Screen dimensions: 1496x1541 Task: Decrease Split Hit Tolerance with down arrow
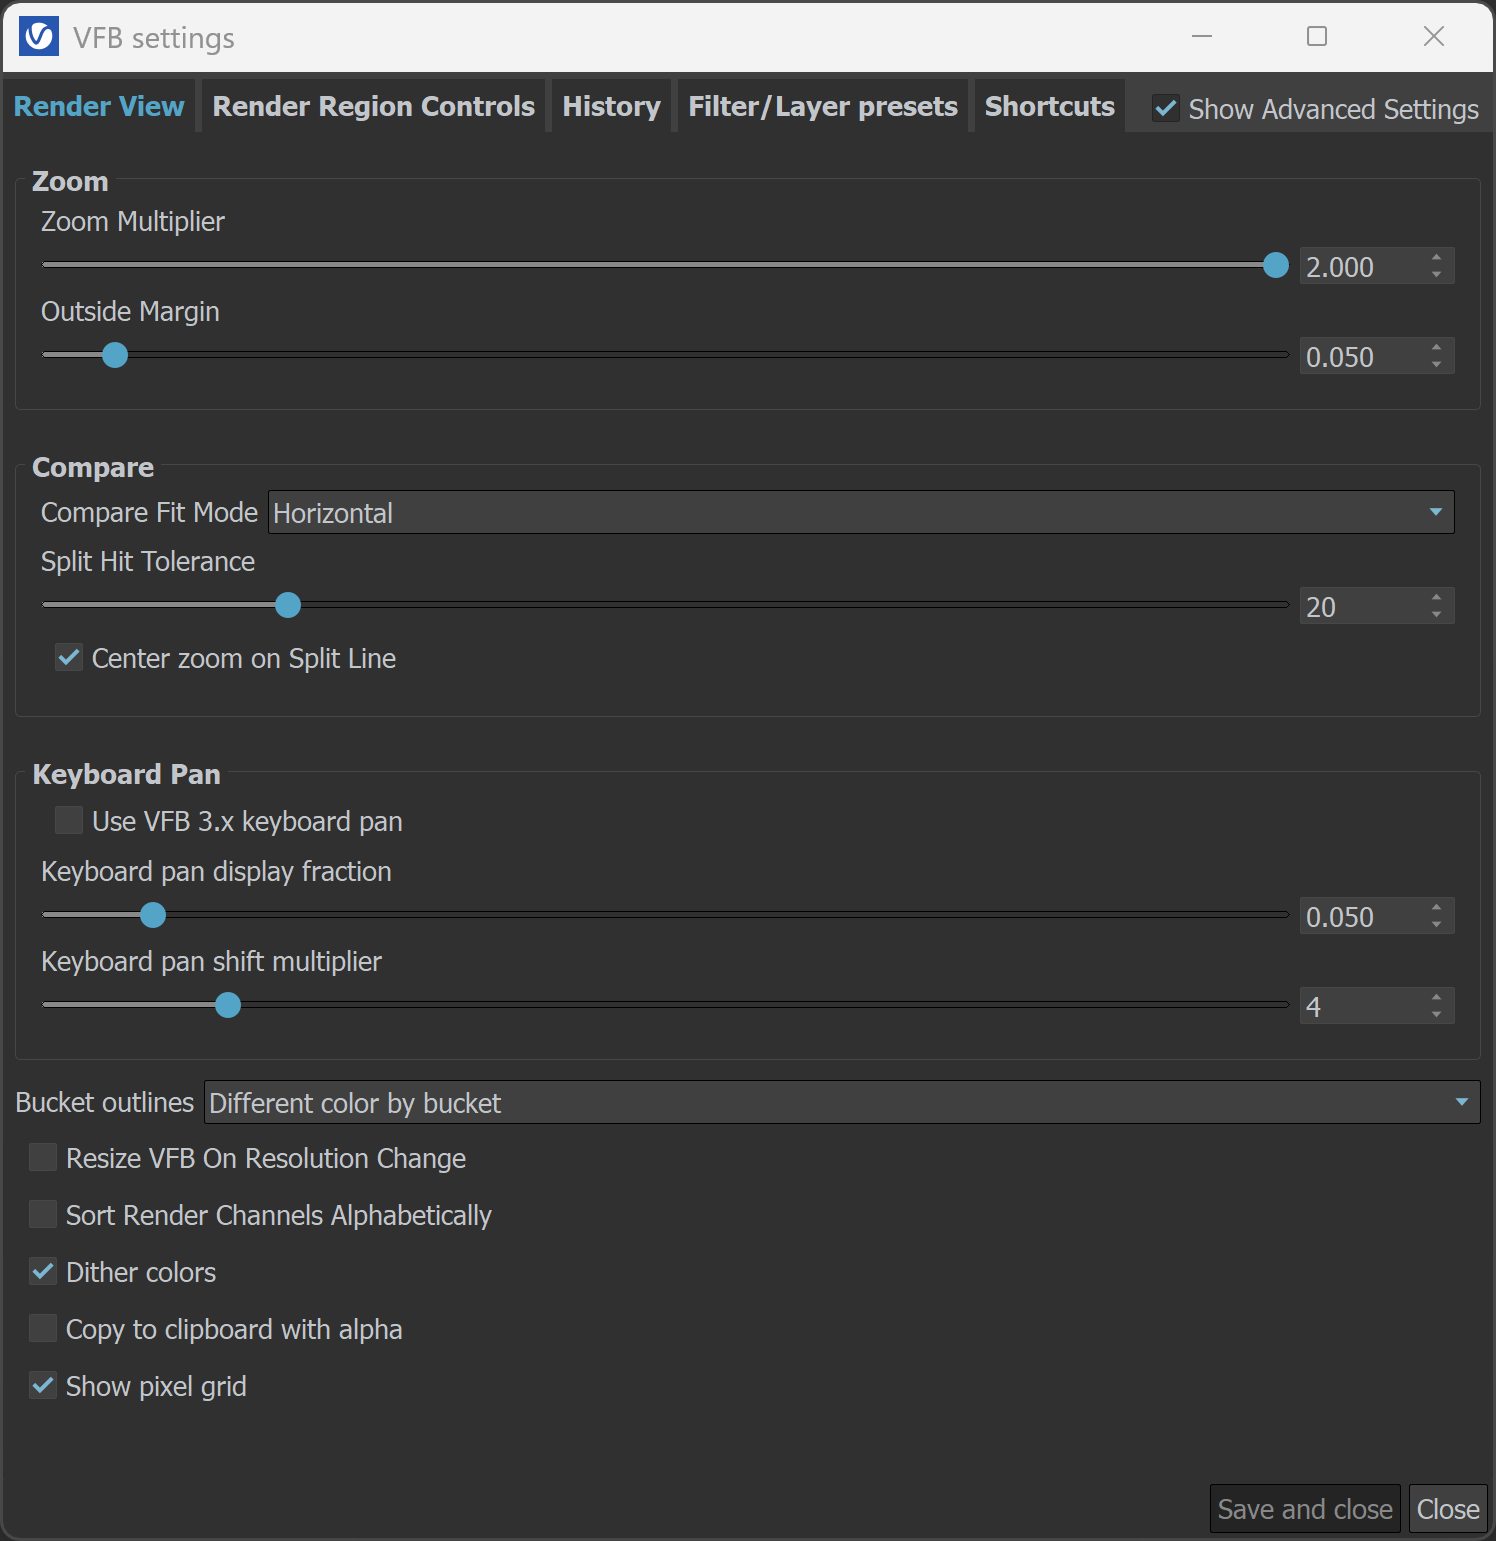pyautogui.click(x=1436, y=615)
